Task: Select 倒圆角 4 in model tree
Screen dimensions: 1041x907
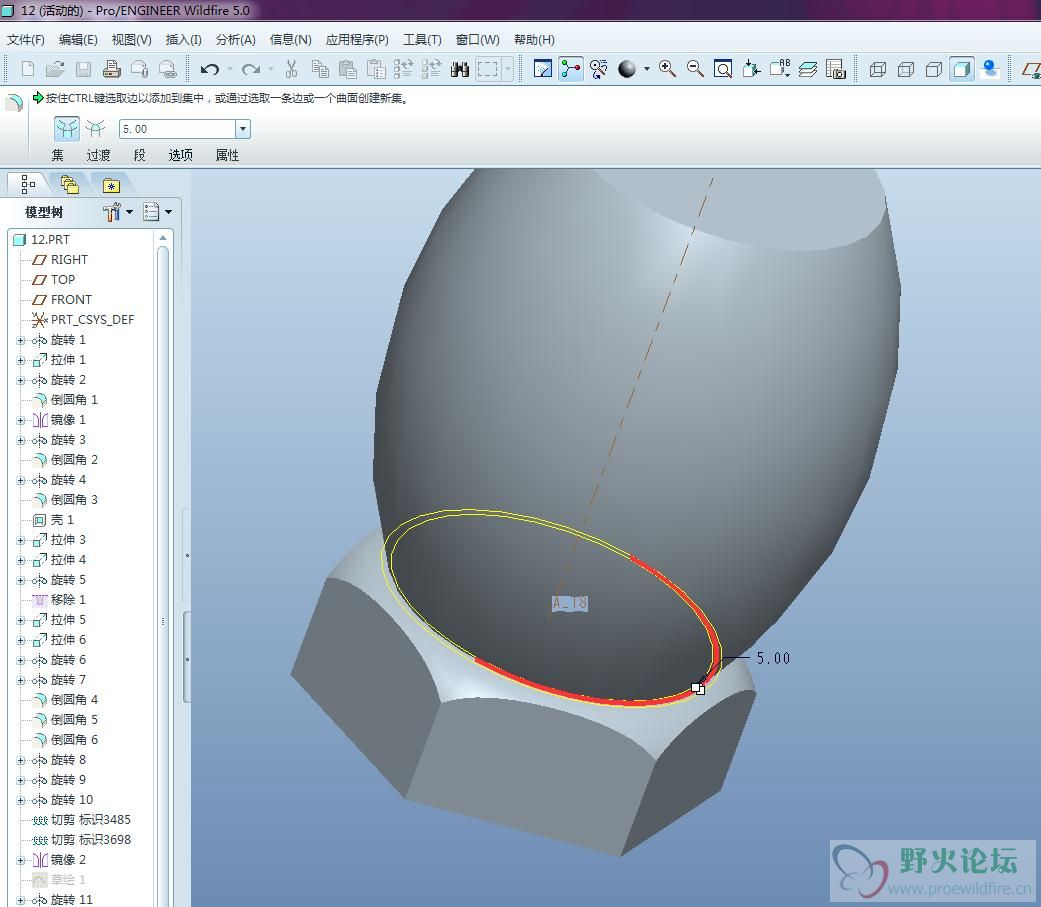Action: 74,700
